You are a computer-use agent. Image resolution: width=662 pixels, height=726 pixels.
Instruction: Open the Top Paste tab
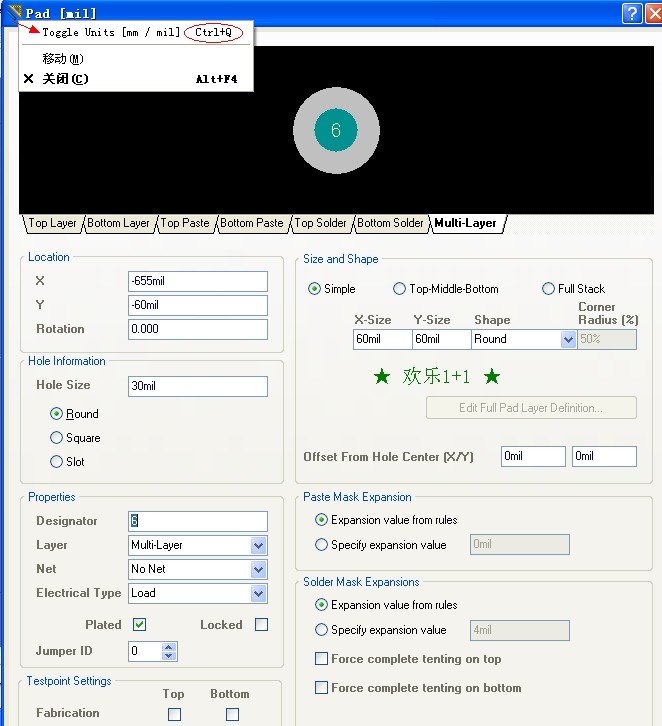click(x=185, y=223)
